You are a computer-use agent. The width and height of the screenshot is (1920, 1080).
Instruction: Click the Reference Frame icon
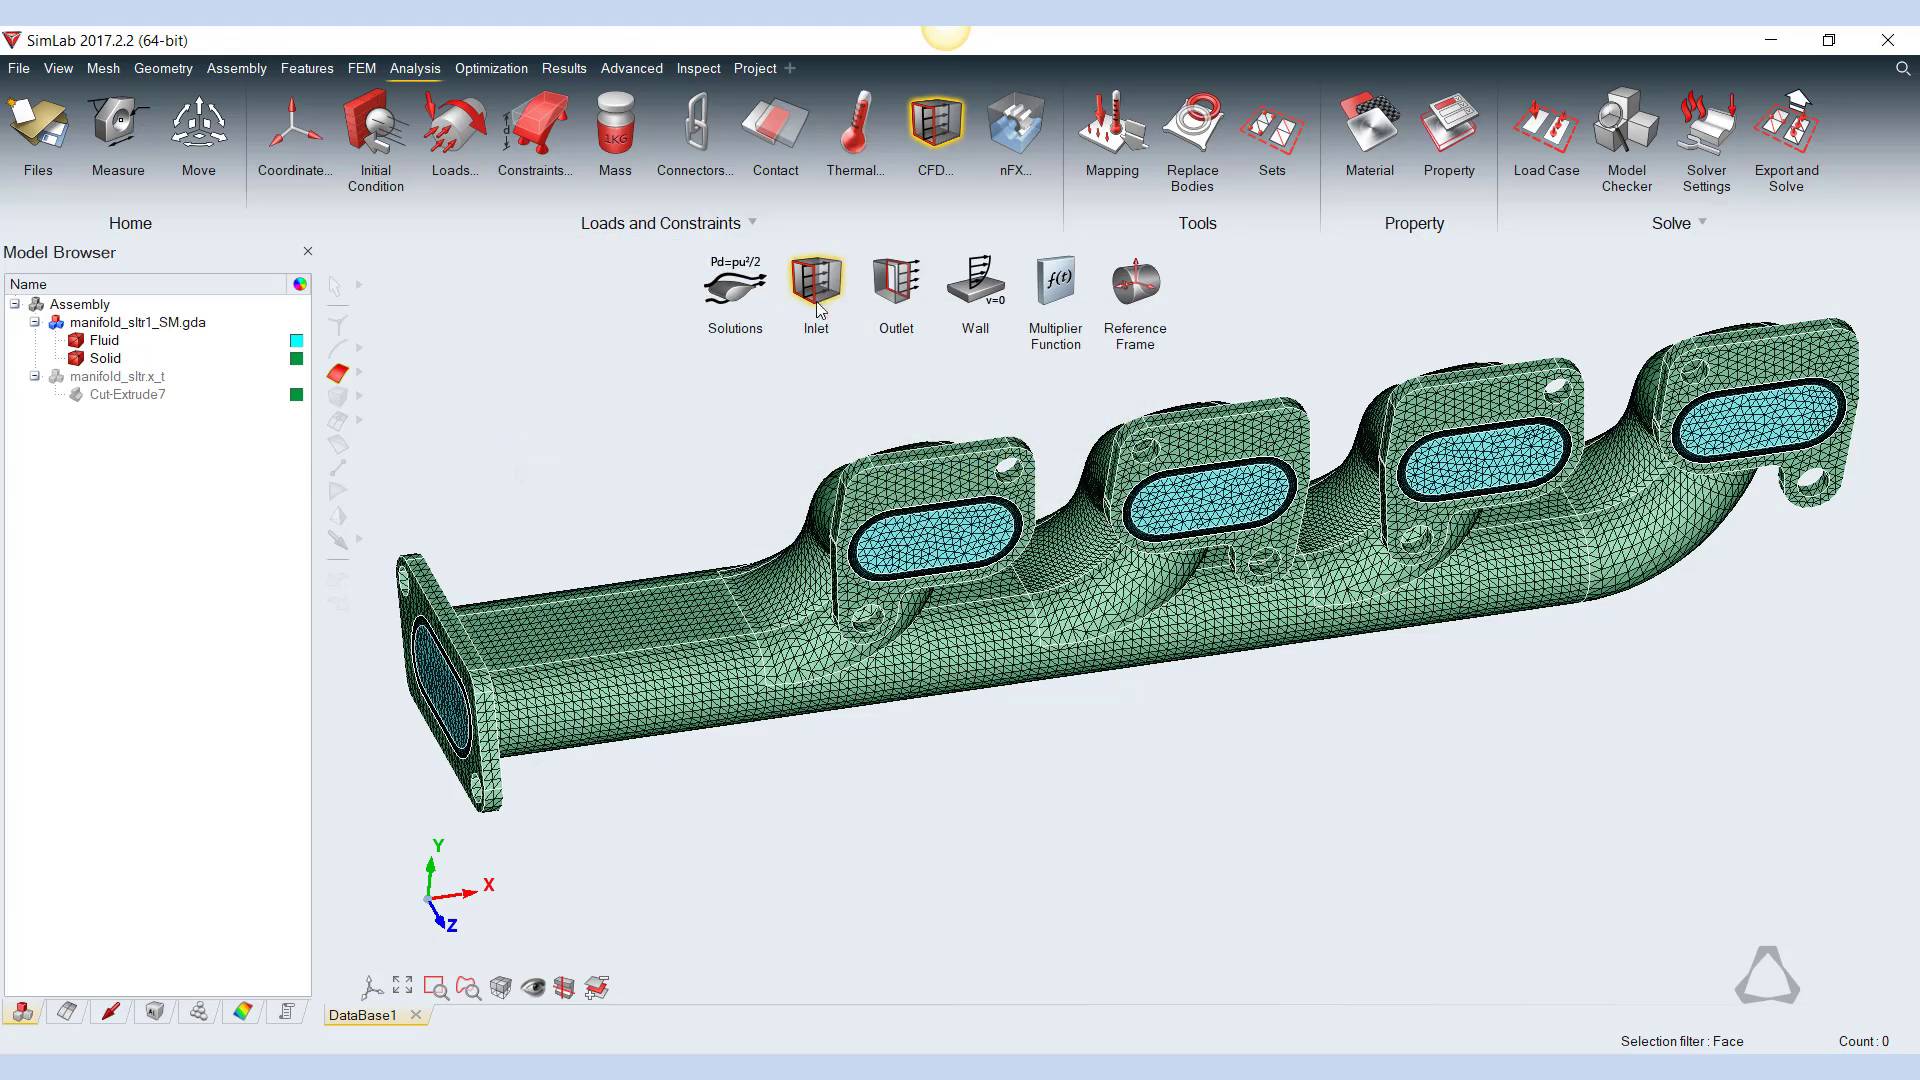1134,283
